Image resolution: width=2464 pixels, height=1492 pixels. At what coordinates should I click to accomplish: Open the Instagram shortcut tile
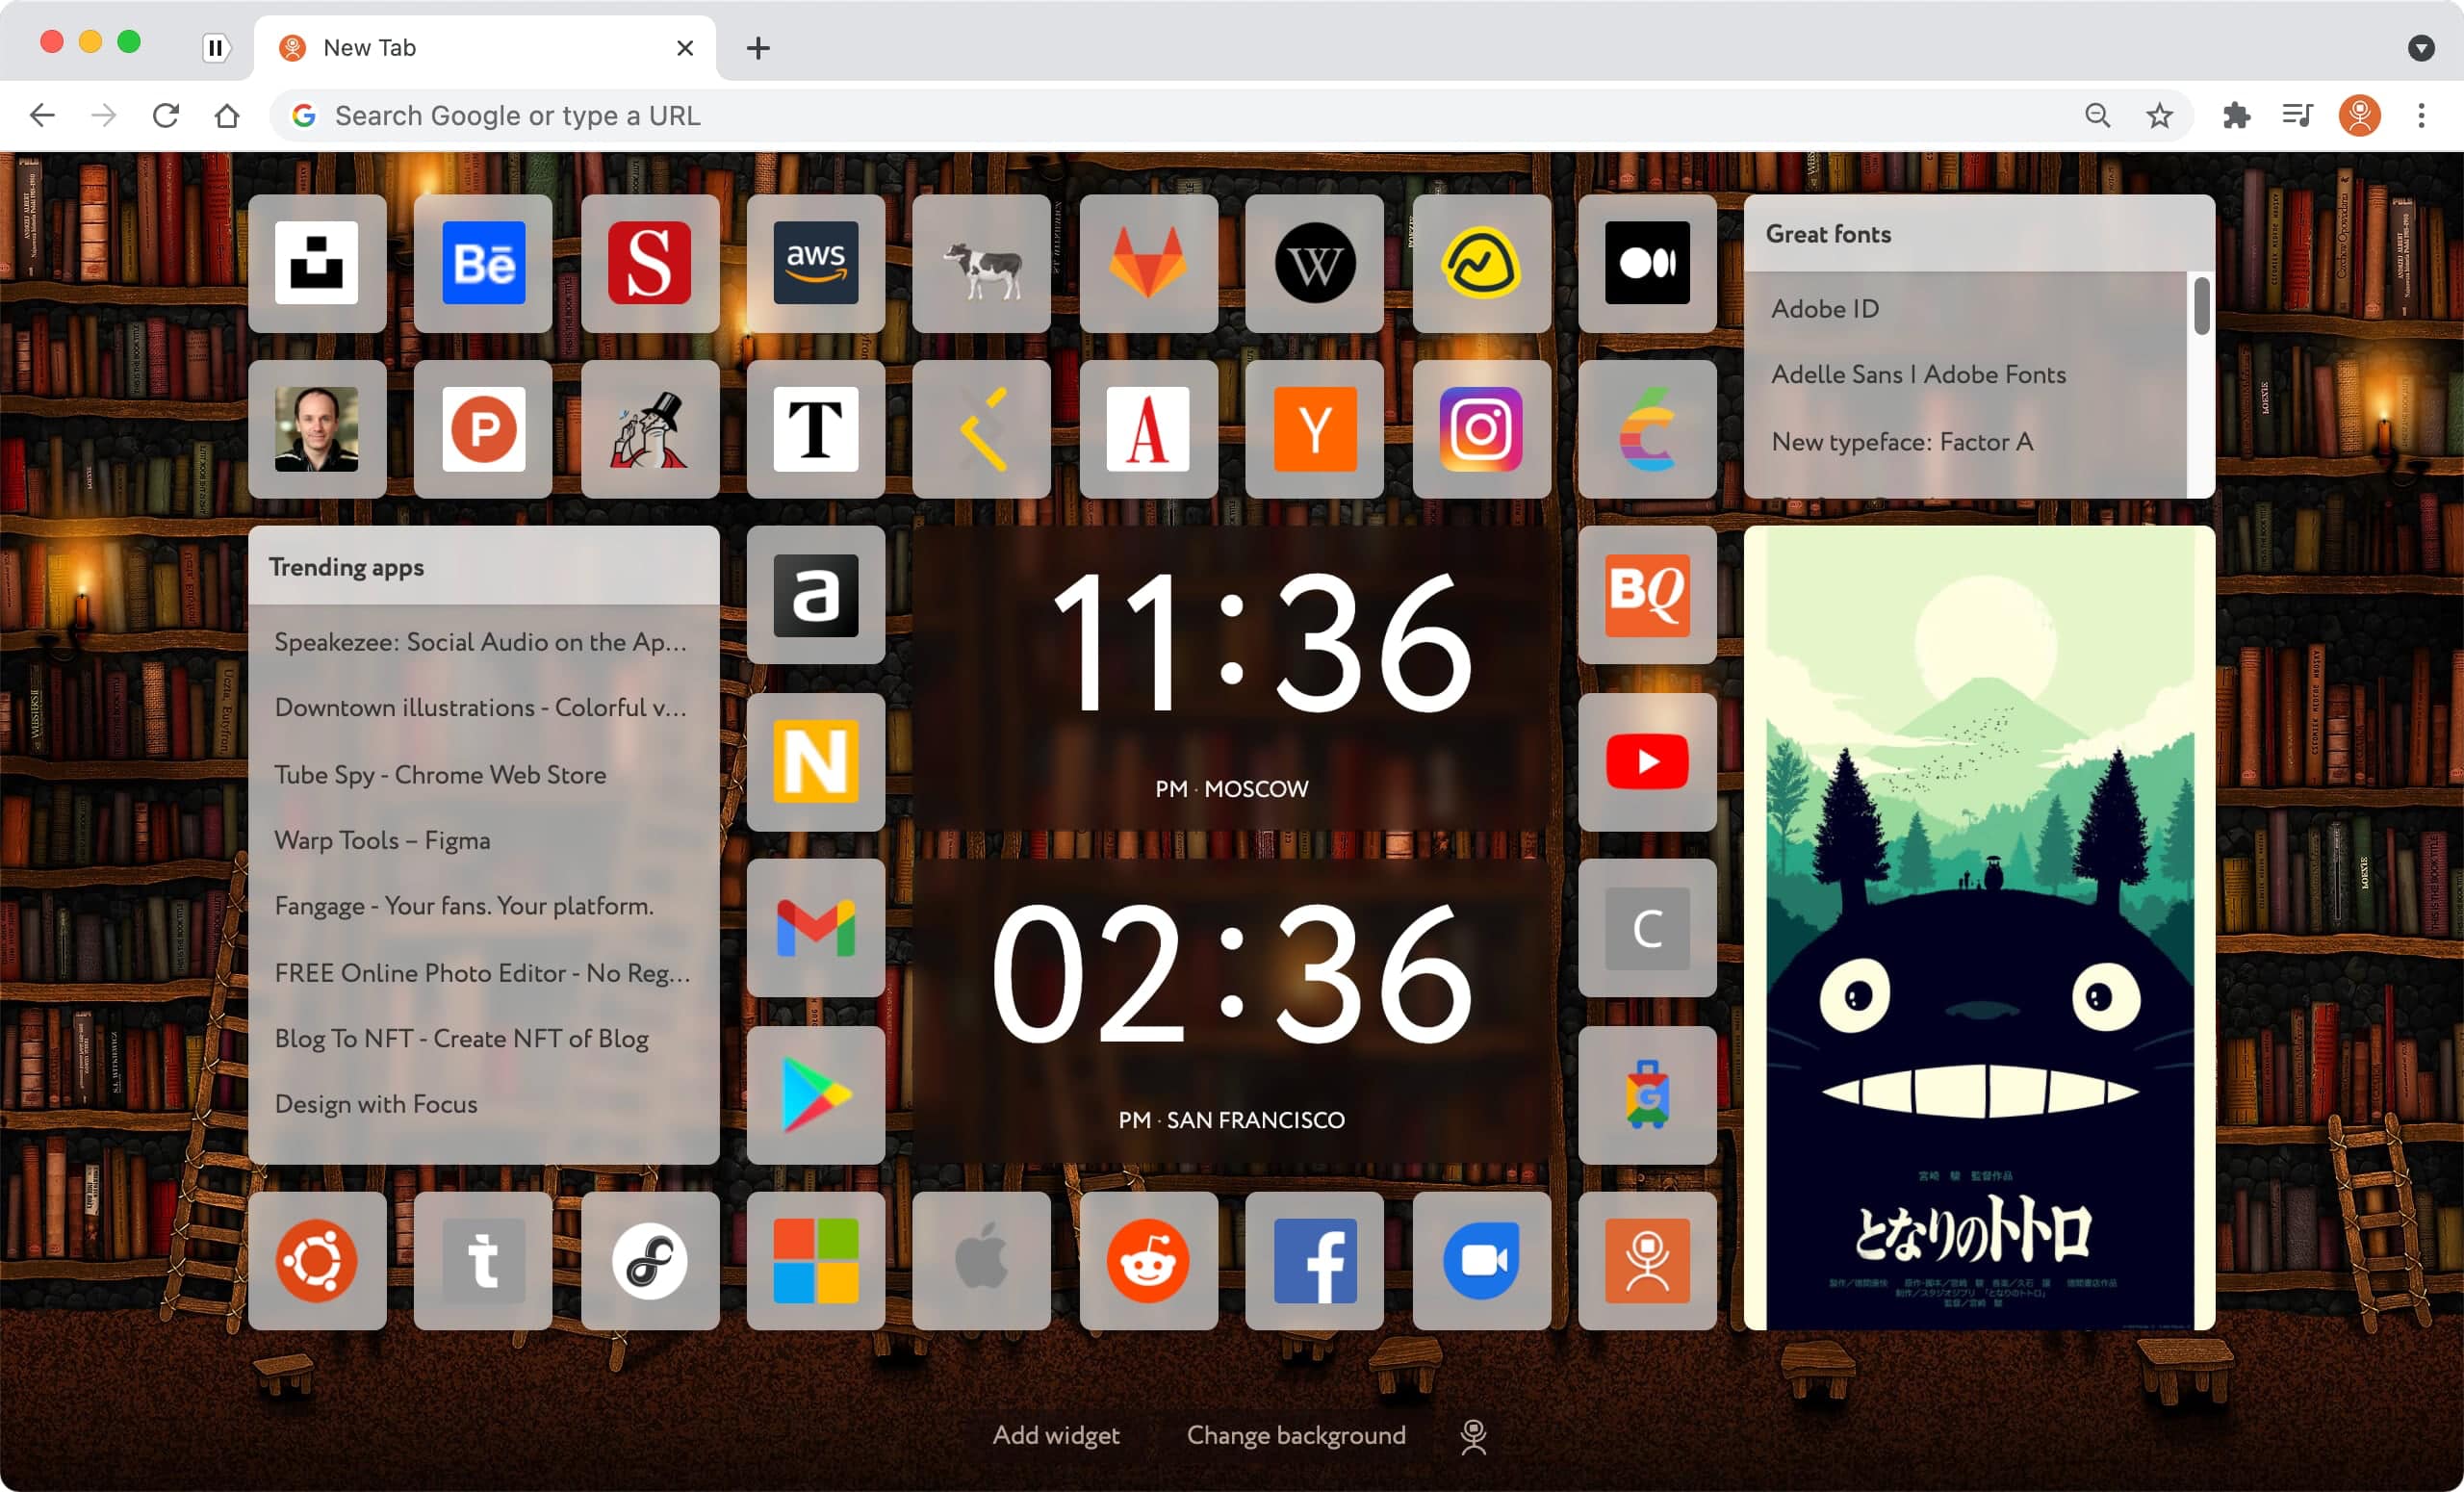point(1481,429)
